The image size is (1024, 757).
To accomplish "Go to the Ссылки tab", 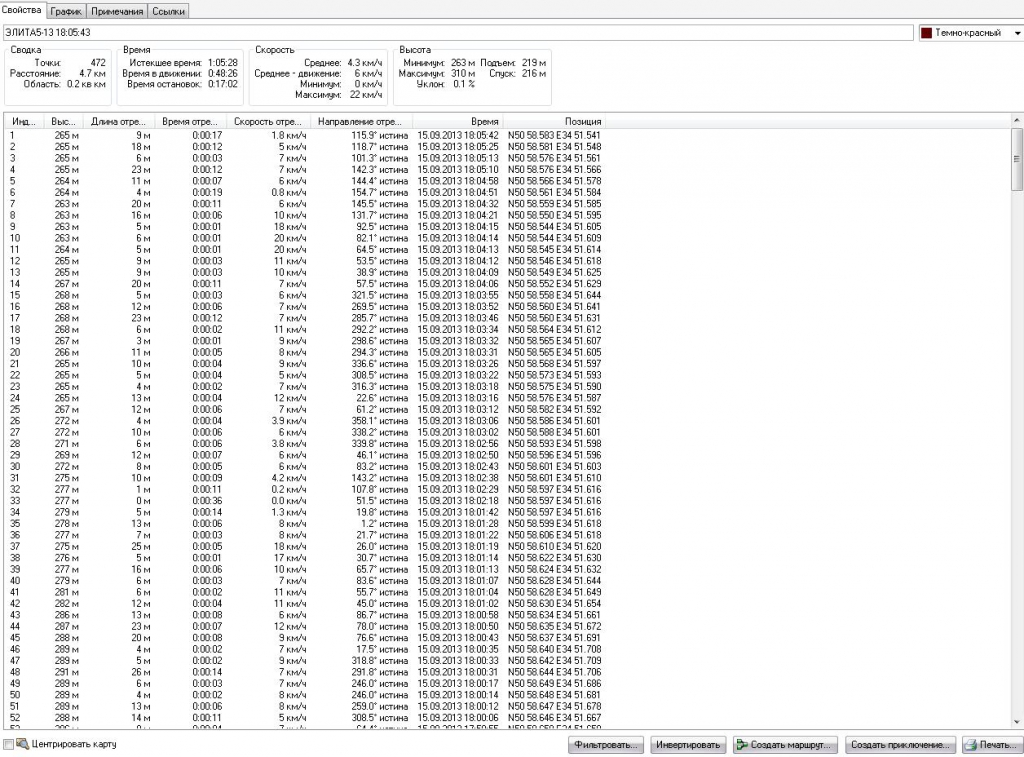I will pyautogui.click(x=168, y=11).
